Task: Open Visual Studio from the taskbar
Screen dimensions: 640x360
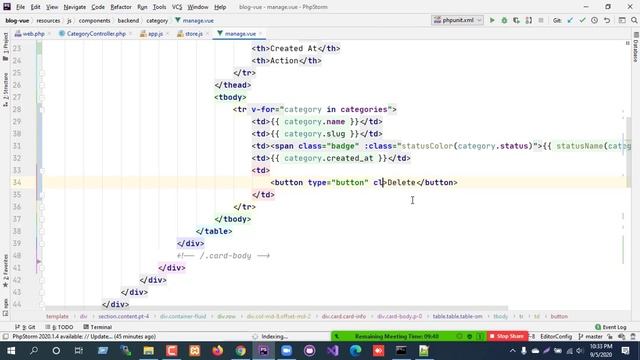Action: click(333, 351)
